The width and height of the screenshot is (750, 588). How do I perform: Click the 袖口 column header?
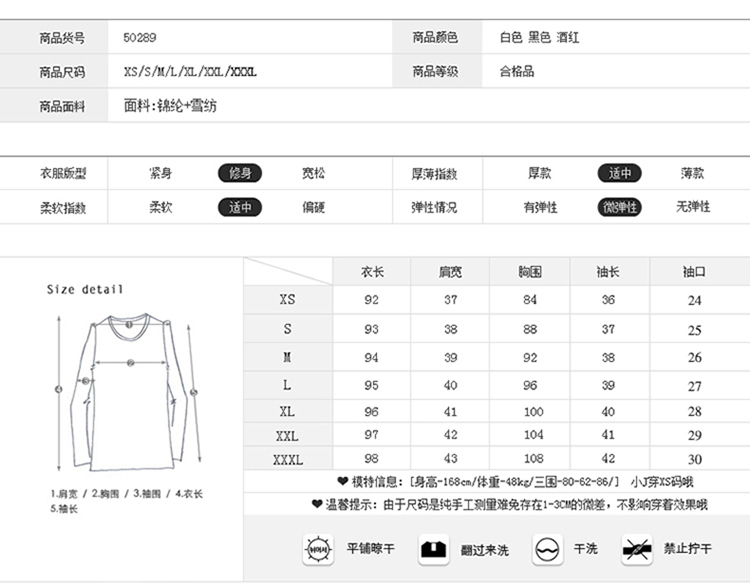(694, 272)
